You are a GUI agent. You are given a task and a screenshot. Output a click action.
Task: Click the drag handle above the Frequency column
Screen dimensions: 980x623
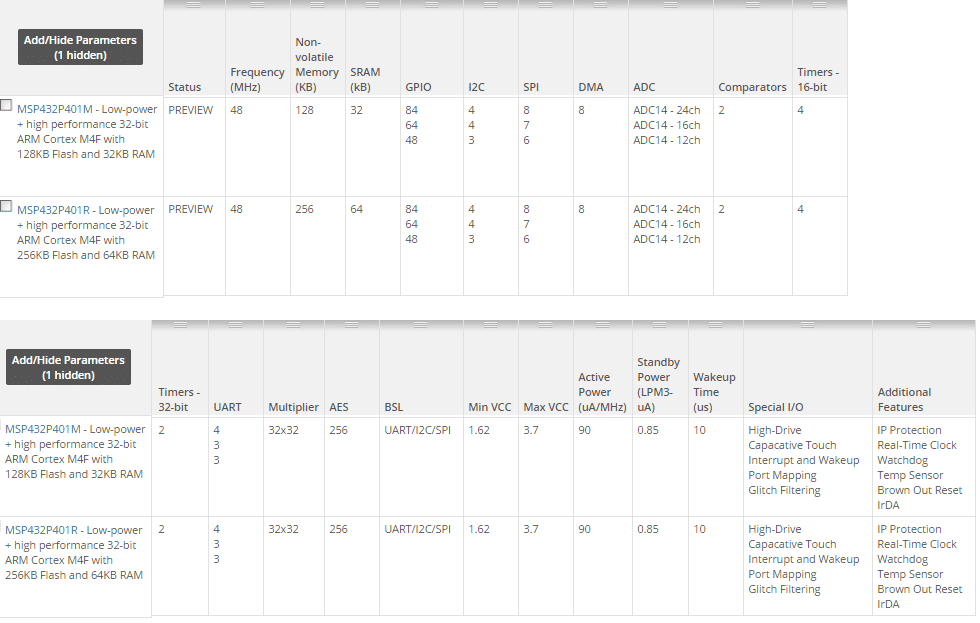(x=258, y=5)
